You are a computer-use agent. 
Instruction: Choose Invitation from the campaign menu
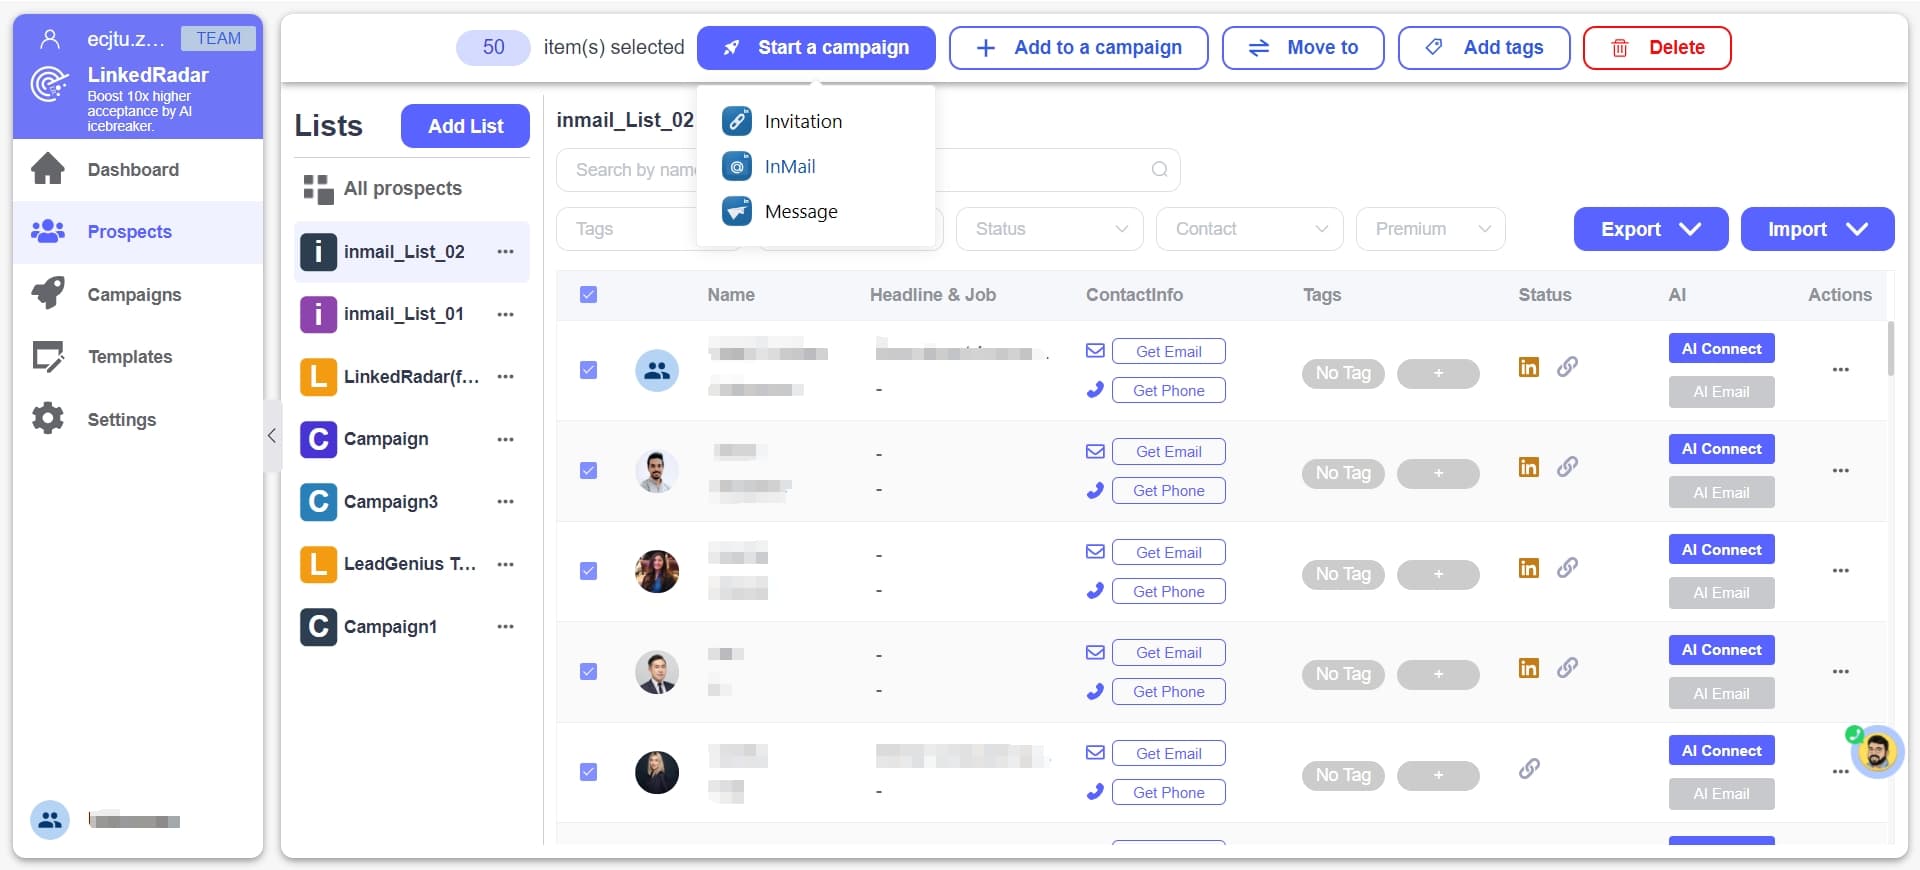pyautogui.click(x=816, y=121)
